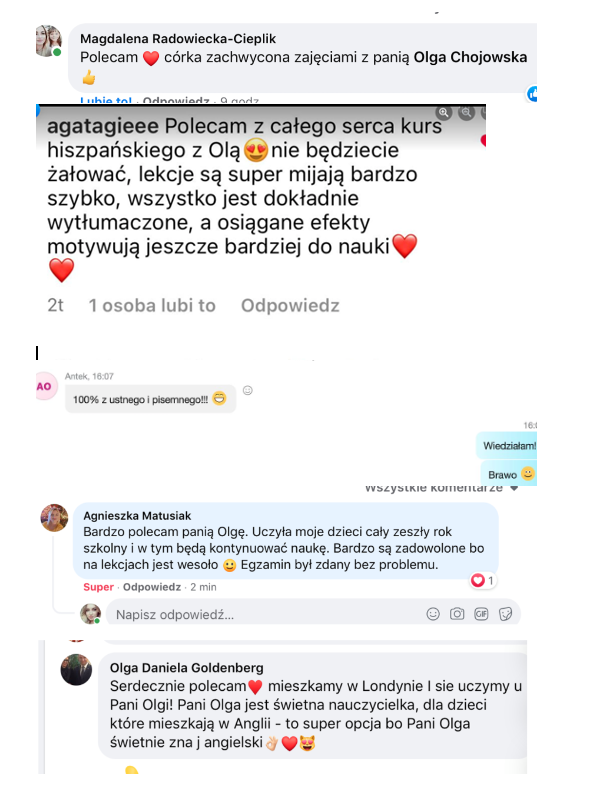Click the camera icon in reply field

[x=457, y=614]
